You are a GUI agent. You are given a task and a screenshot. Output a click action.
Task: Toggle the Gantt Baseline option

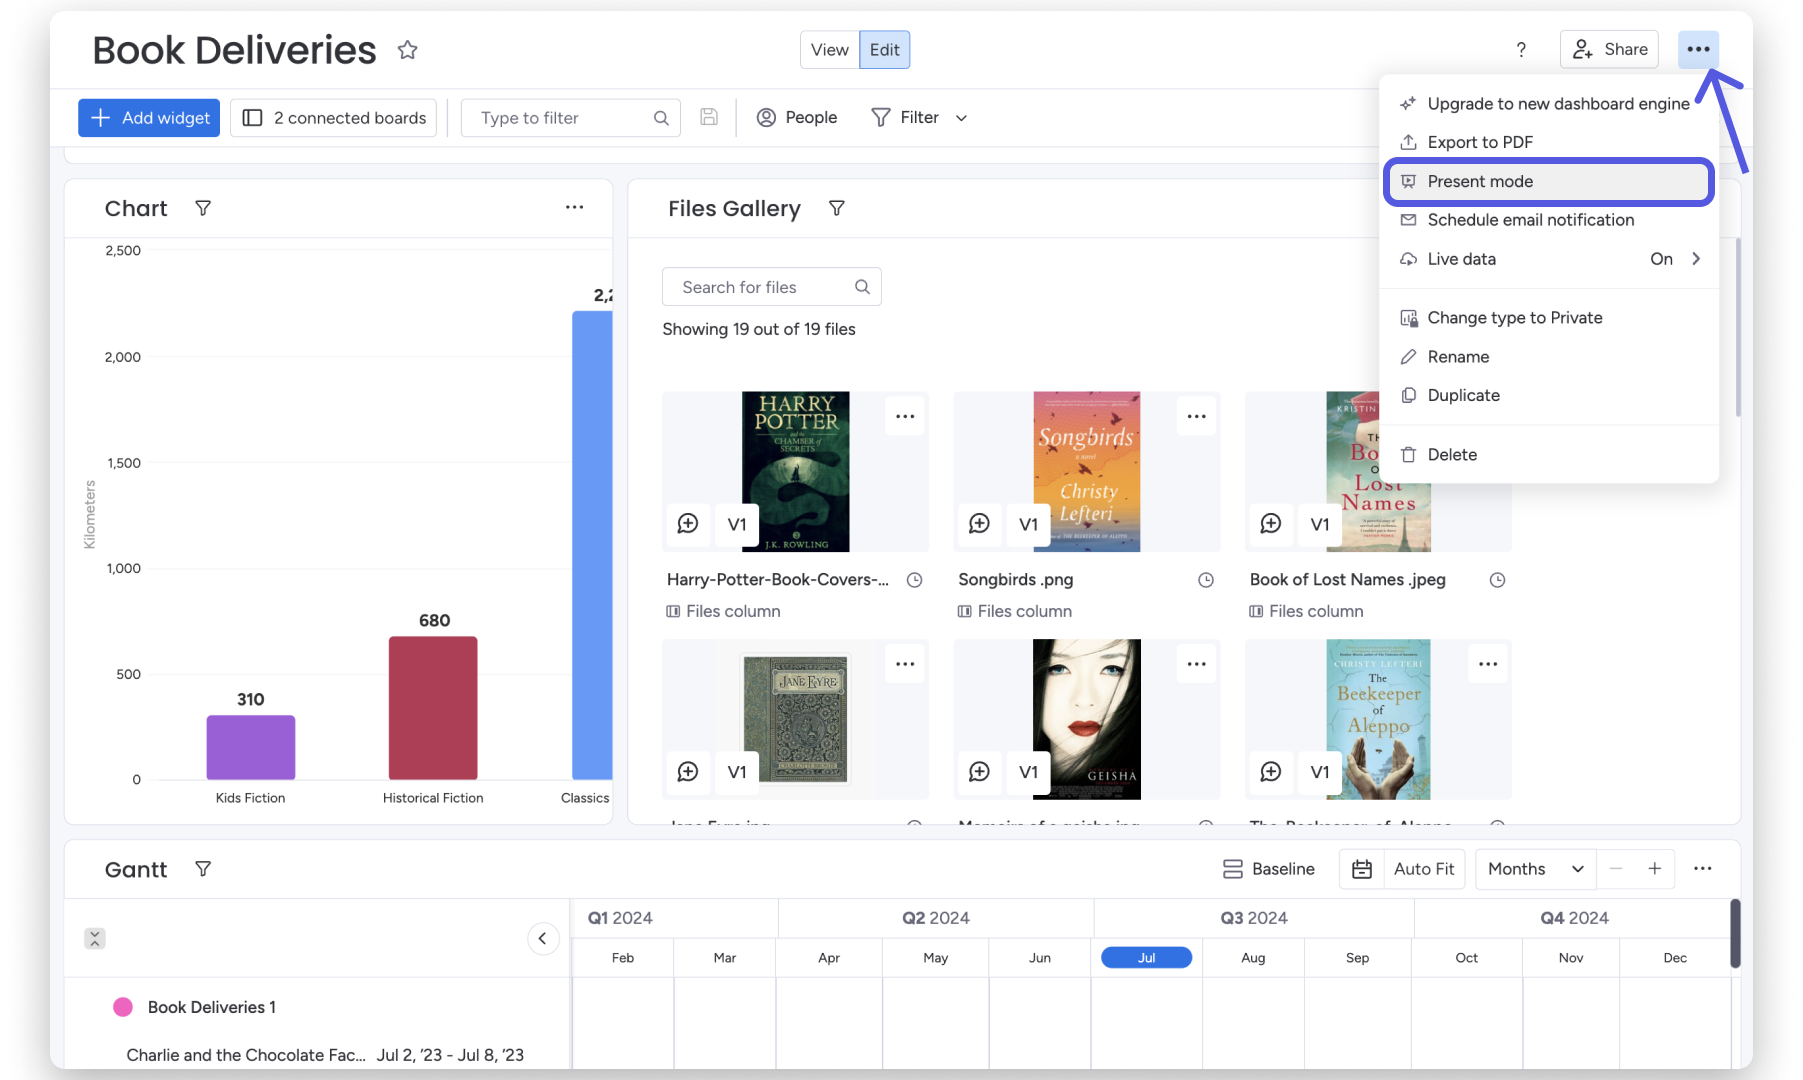[1268, 869]
